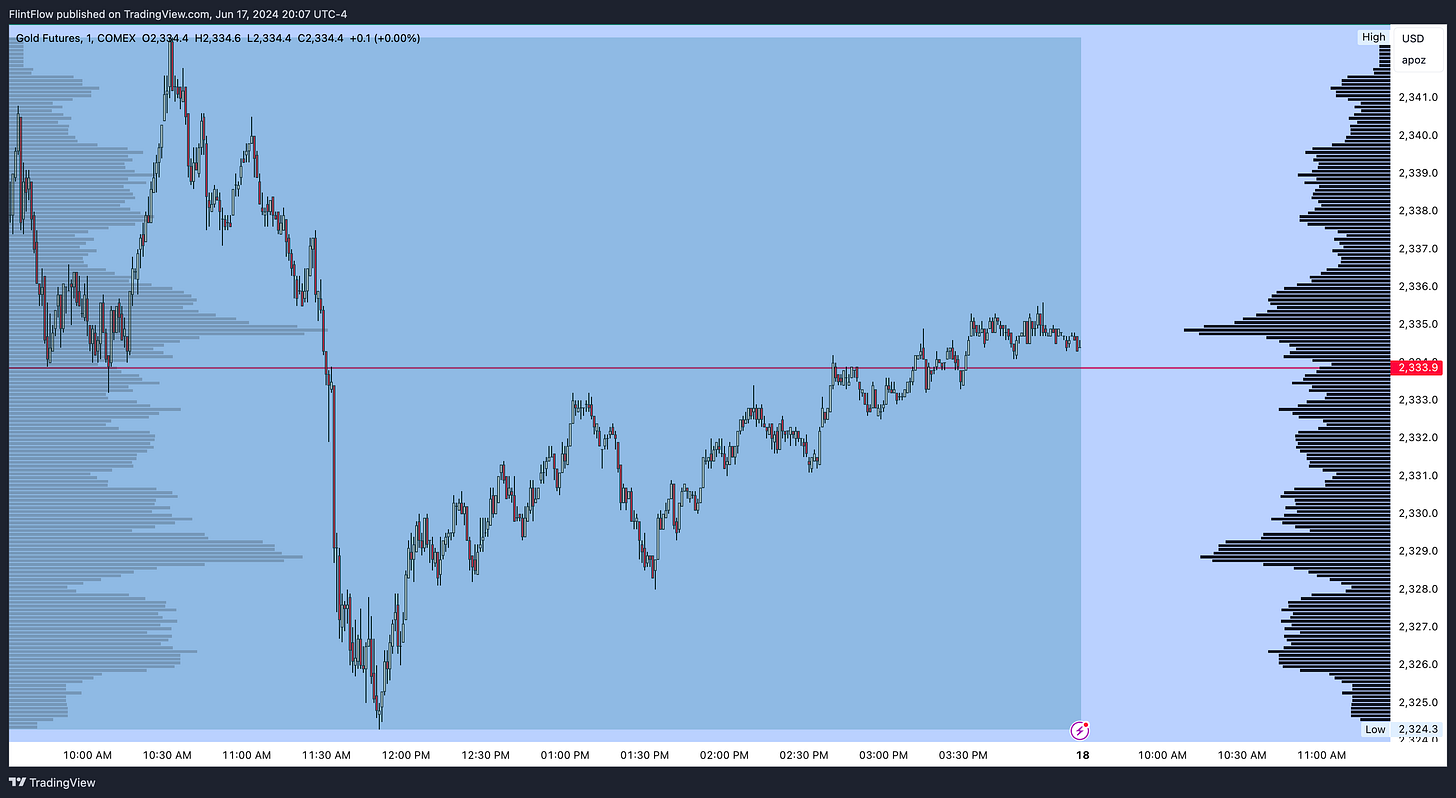
Task: Click the Low label on the price axis
Action: click(1376, 729)
